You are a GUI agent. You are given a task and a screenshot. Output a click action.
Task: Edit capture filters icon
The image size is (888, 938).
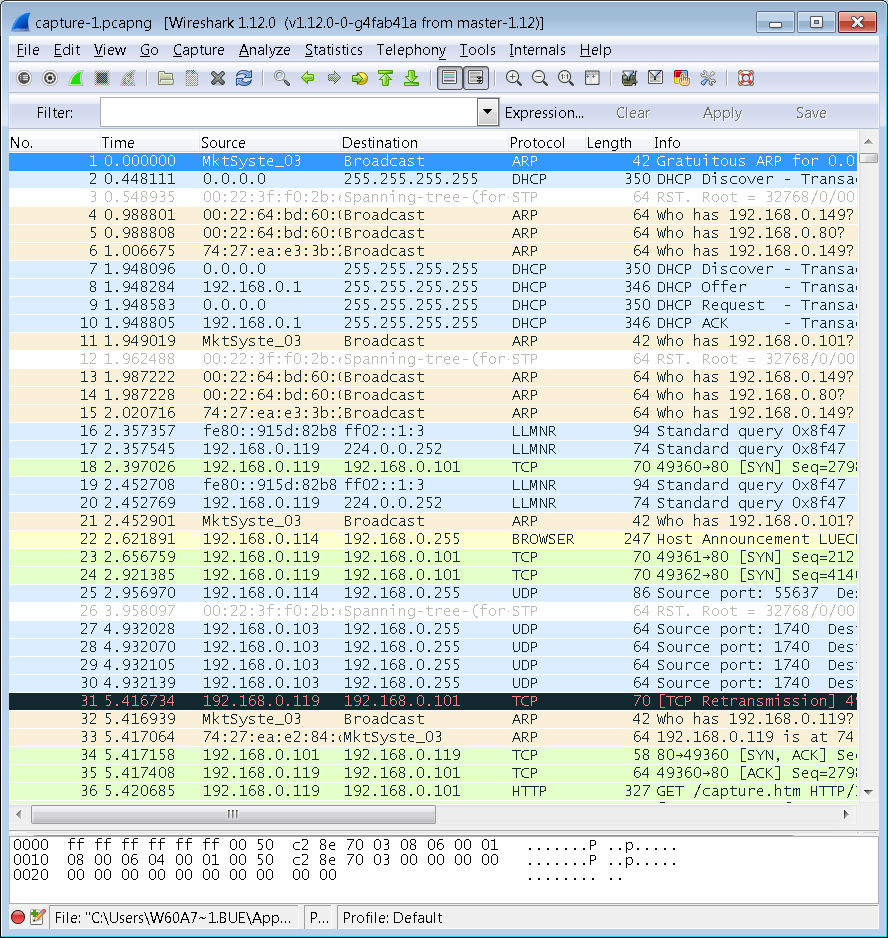[629, 78]
